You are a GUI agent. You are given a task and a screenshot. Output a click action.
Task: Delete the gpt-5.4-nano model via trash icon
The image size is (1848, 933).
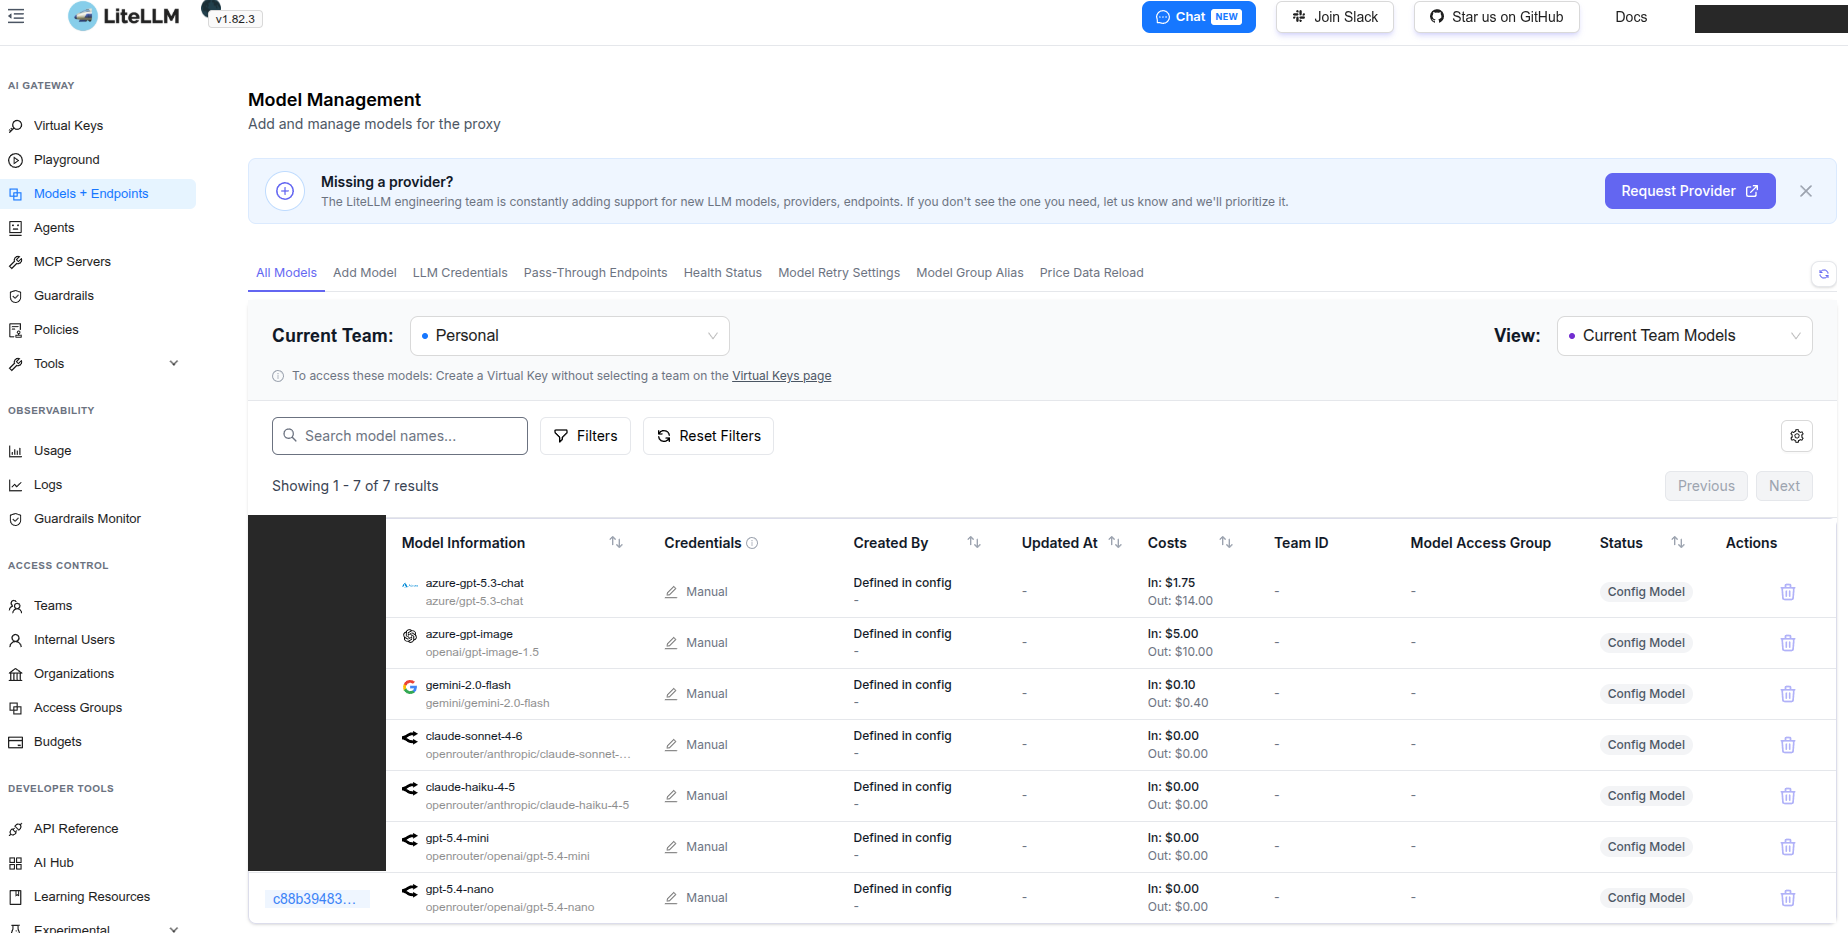click(x=1788, y=898)
